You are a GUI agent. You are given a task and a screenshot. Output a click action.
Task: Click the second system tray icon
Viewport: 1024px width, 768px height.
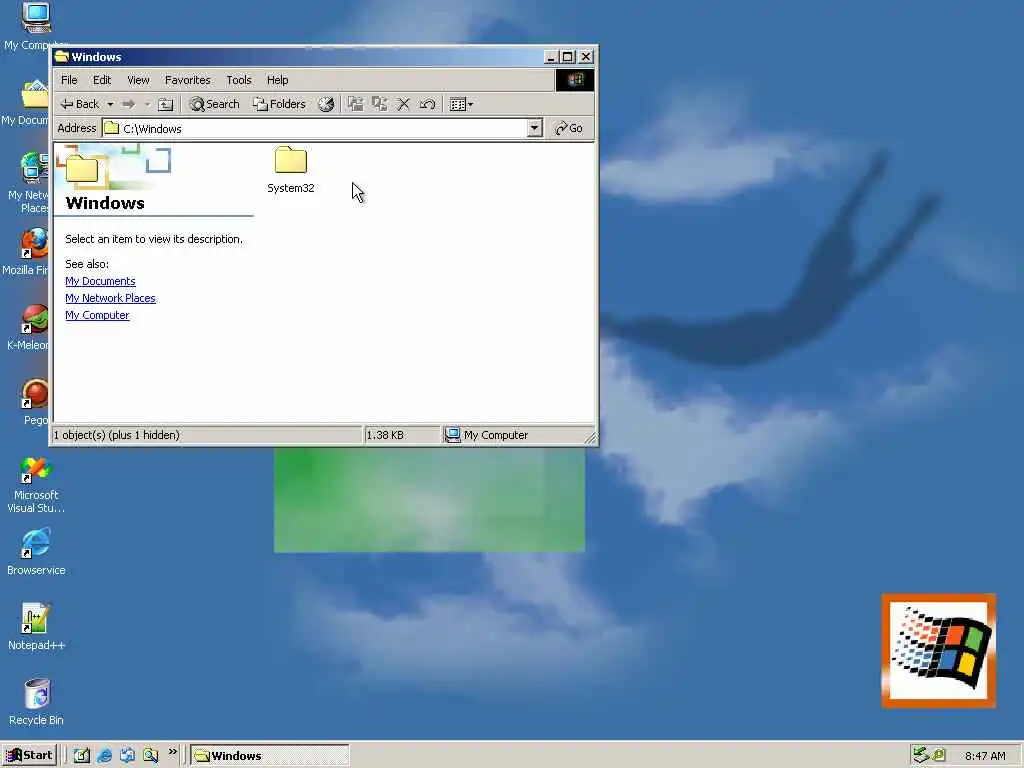click(x=939, y=755)
